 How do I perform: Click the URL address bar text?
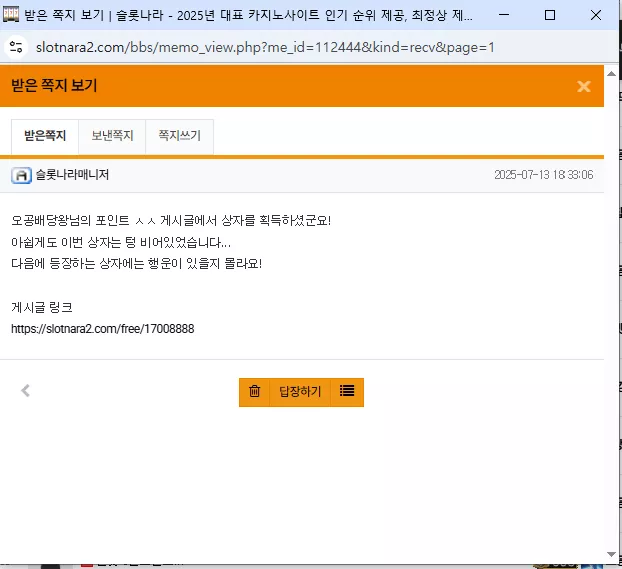[265, 48]
